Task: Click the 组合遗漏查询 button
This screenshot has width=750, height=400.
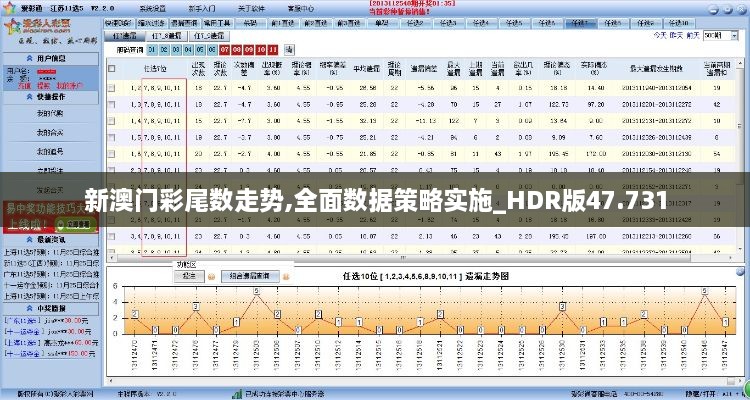Action: (250, 276)
